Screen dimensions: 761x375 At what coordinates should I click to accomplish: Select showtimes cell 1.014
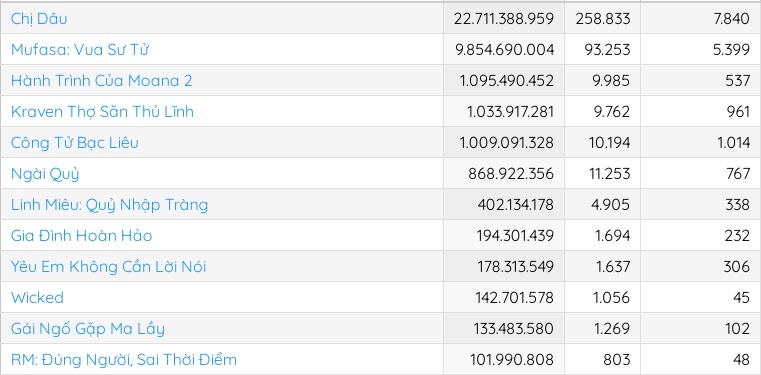click(x=701, y=143)
